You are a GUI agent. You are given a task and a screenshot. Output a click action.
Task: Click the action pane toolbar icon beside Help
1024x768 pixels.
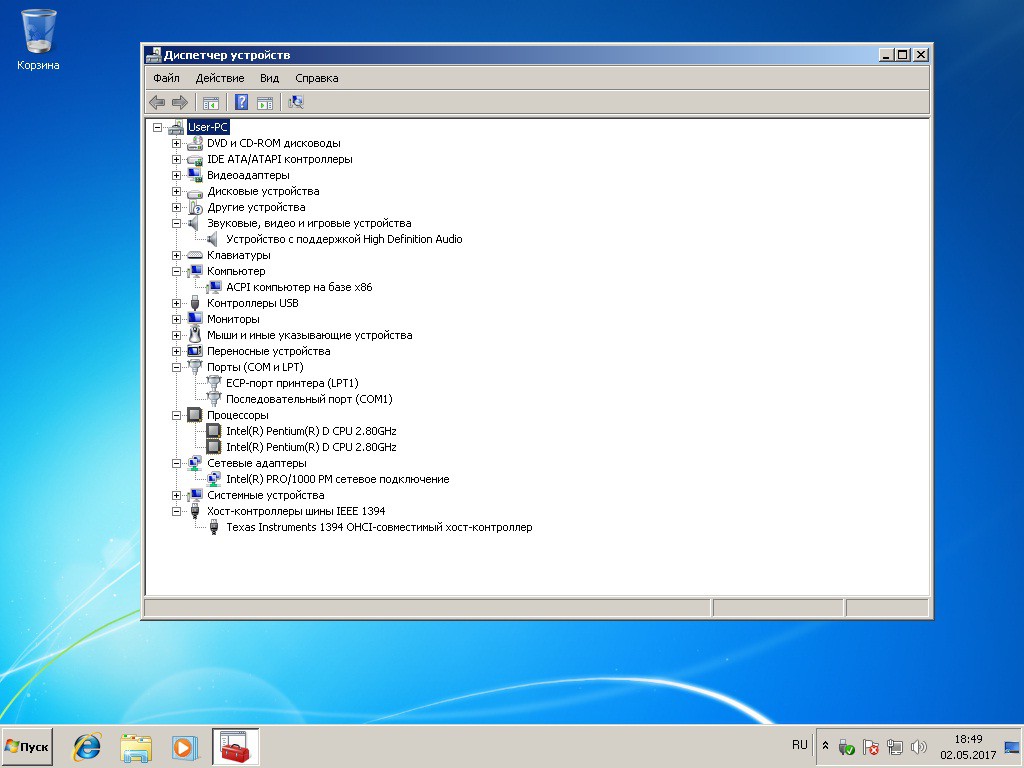click(264, 102)
